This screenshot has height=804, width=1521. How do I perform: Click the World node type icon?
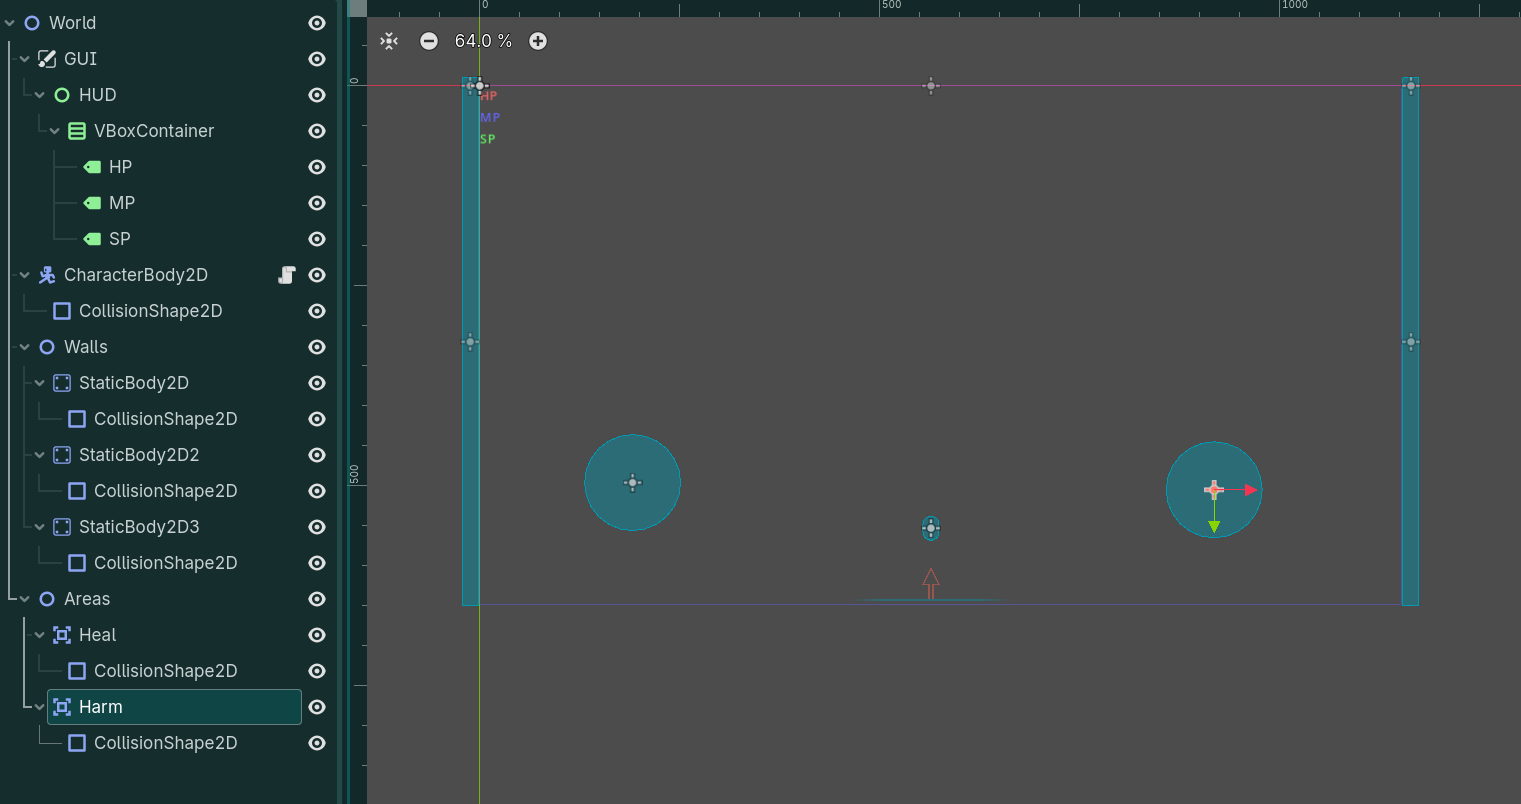pyautogui.click(x=32, y=23)
